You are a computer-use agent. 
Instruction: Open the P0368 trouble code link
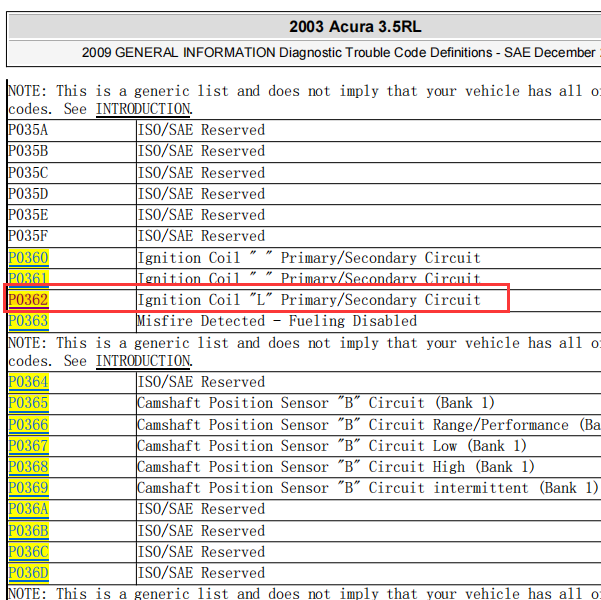(29, 467)
